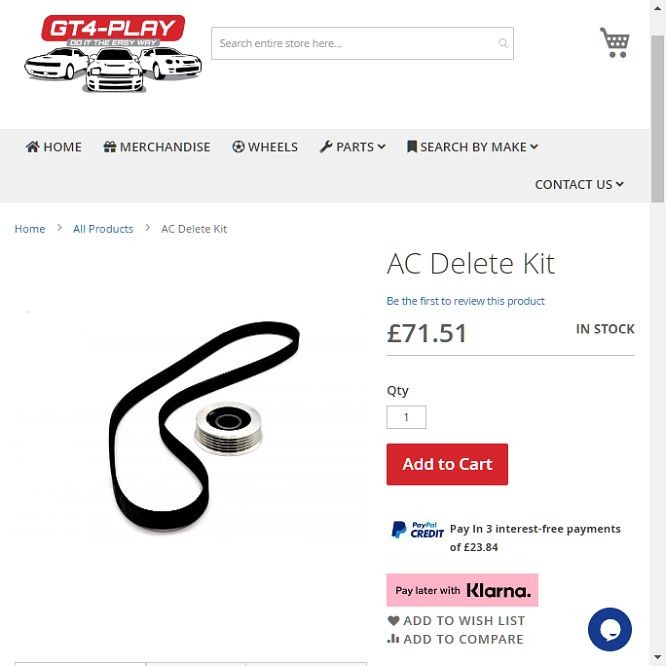Viewport: 666px width, 666px height.
Task: Expand the Parts dropdown menu
Action: point(353,147)
